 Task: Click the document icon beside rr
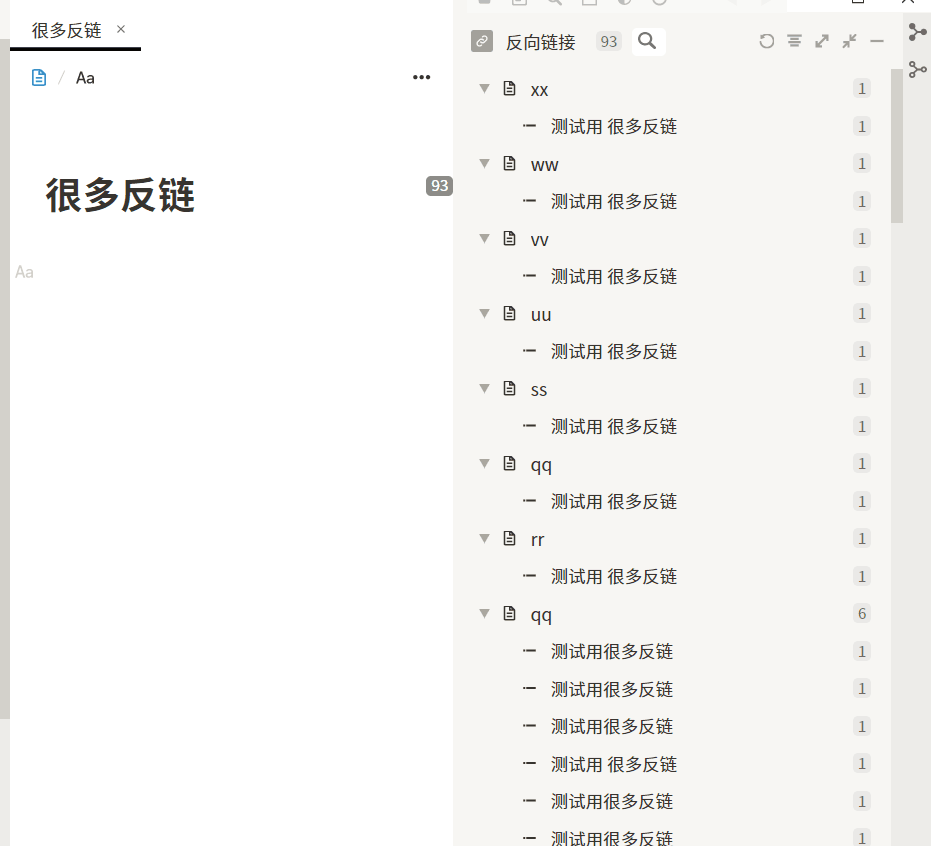tap(509, 538)
